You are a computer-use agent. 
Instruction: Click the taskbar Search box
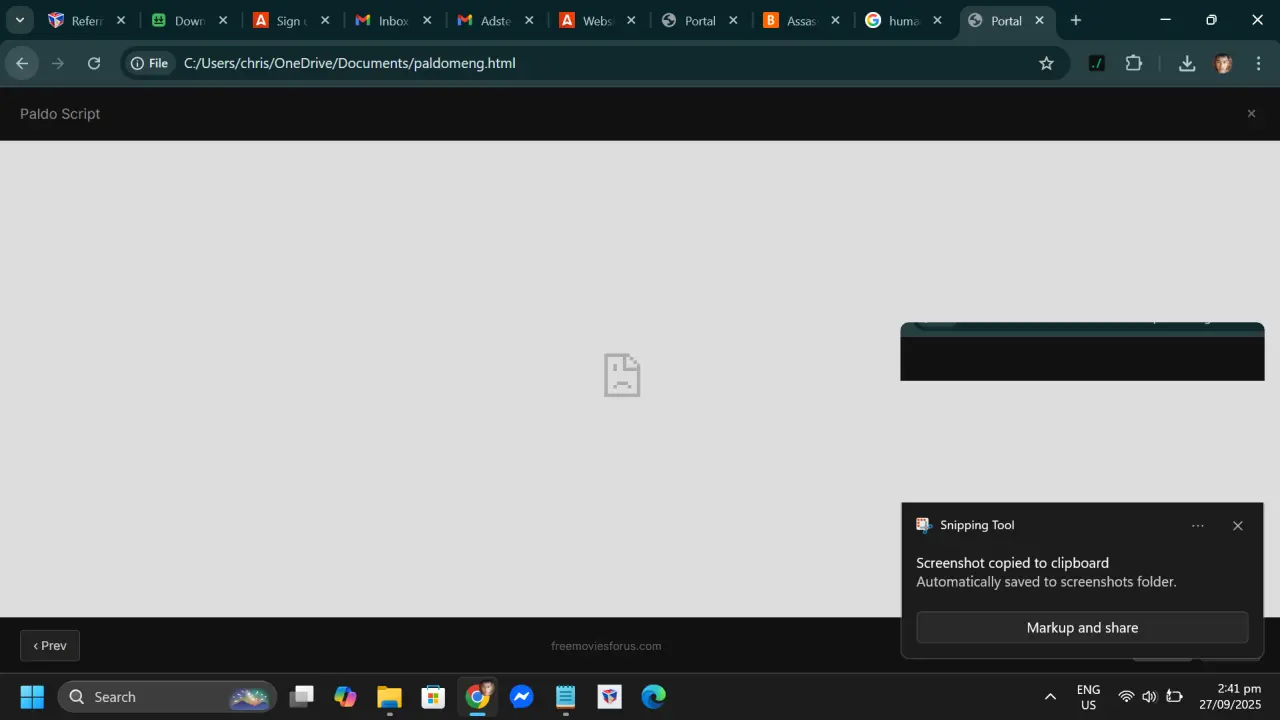[167, 697]
